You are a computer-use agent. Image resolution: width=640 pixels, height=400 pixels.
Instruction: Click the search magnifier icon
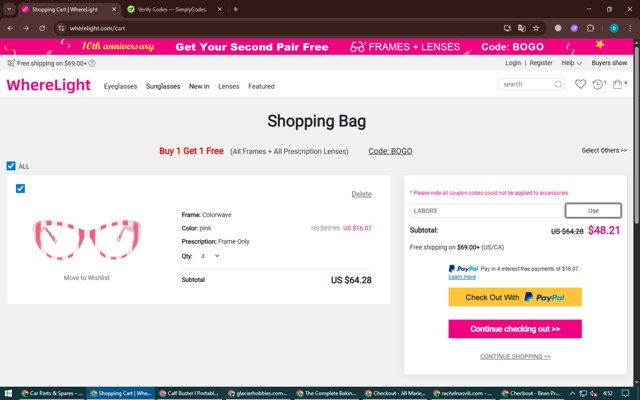click(x=558, y=84)
